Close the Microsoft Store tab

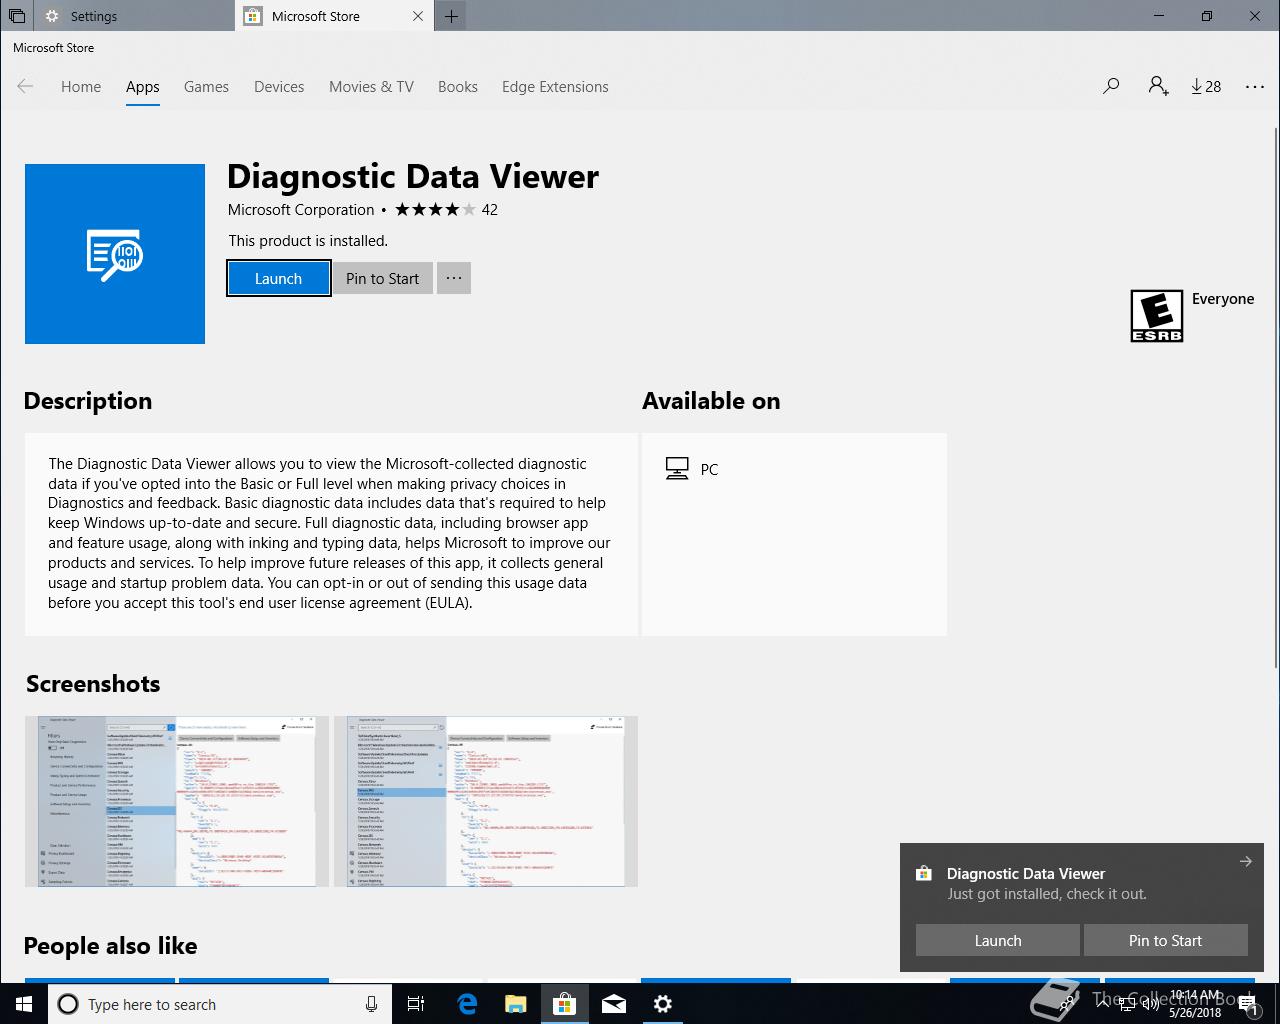(x=418, y=16)
